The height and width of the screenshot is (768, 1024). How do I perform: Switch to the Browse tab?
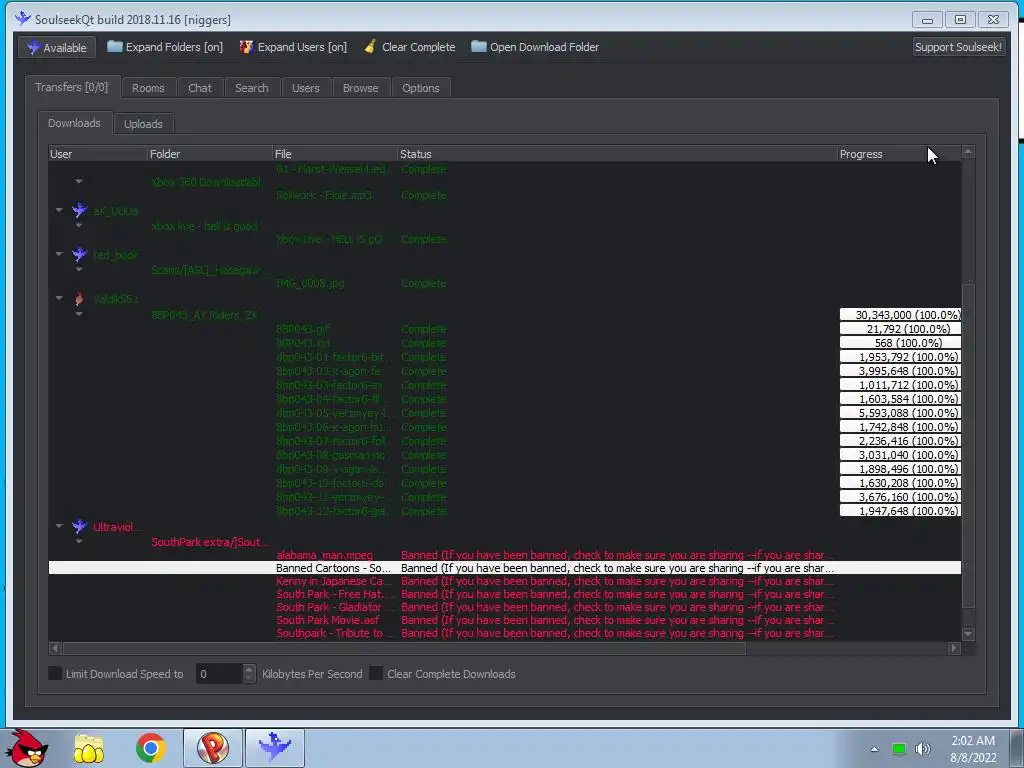pos(360,88)
